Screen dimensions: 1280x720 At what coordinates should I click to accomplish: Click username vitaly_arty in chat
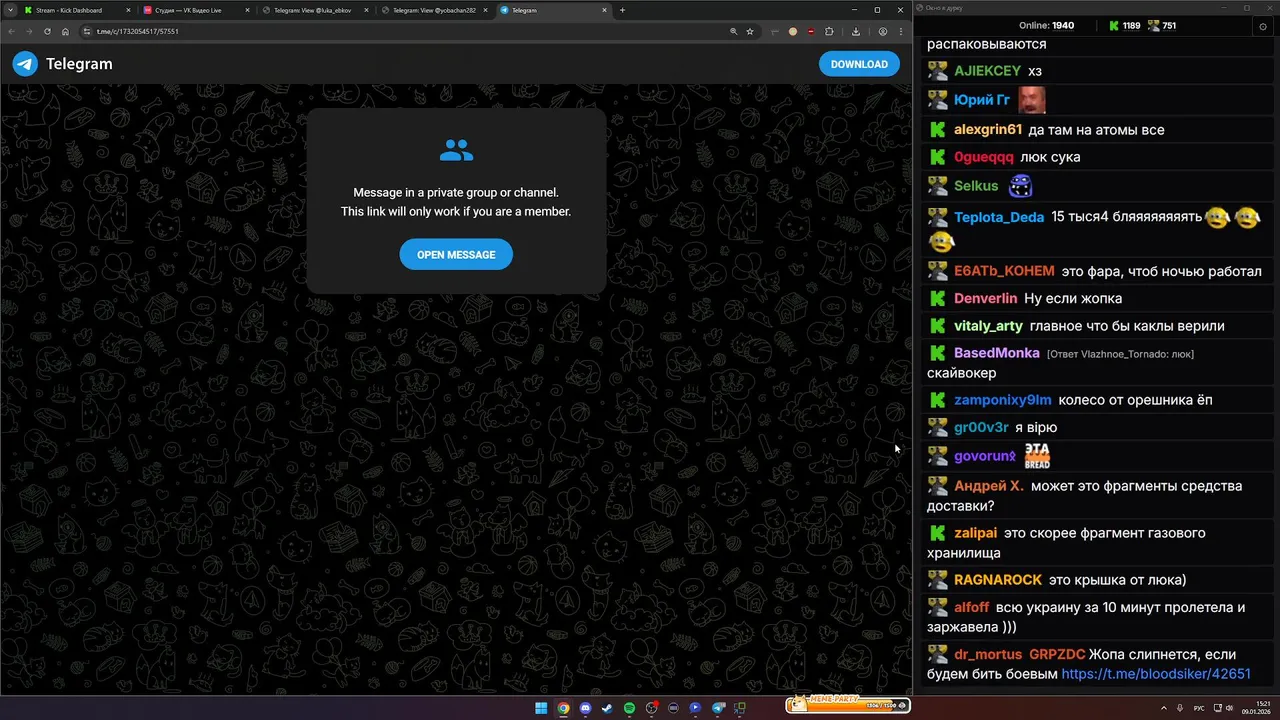click(x=988, y=326)
